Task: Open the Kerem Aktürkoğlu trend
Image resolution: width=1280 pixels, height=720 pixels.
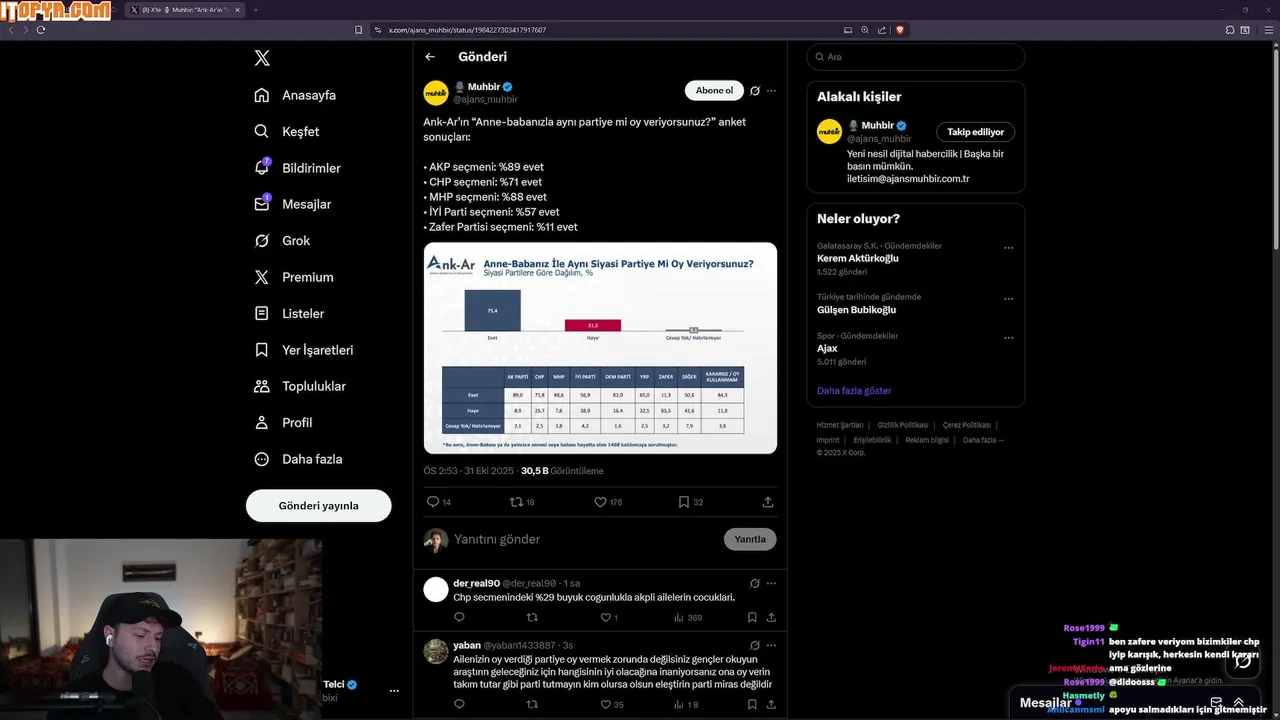Action: point(858,258)
